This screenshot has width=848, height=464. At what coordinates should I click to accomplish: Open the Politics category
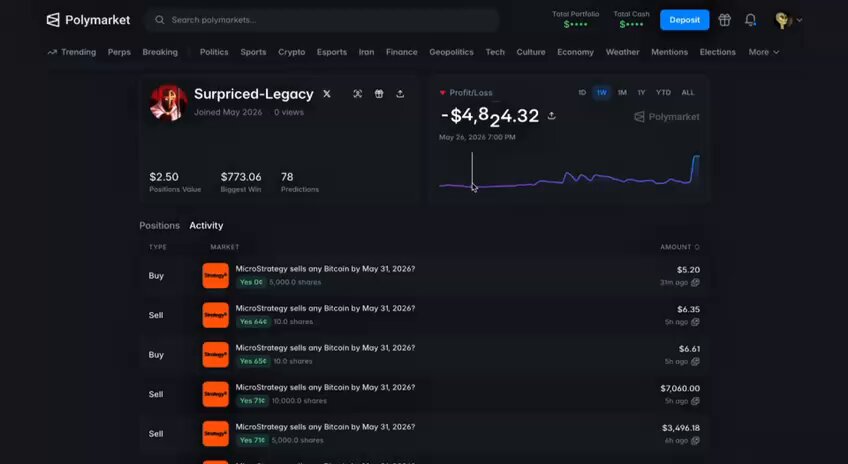click(x=214, y=52)
